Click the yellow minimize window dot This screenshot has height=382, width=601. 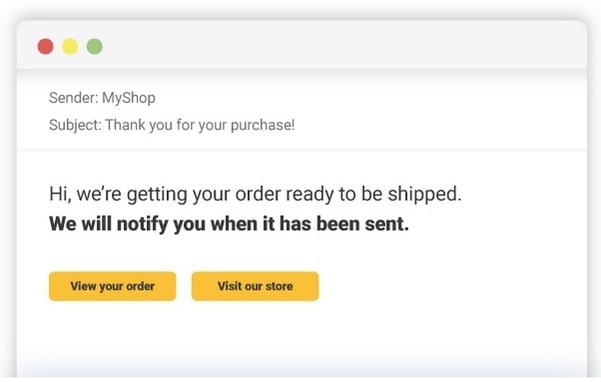tap(70, 47)
